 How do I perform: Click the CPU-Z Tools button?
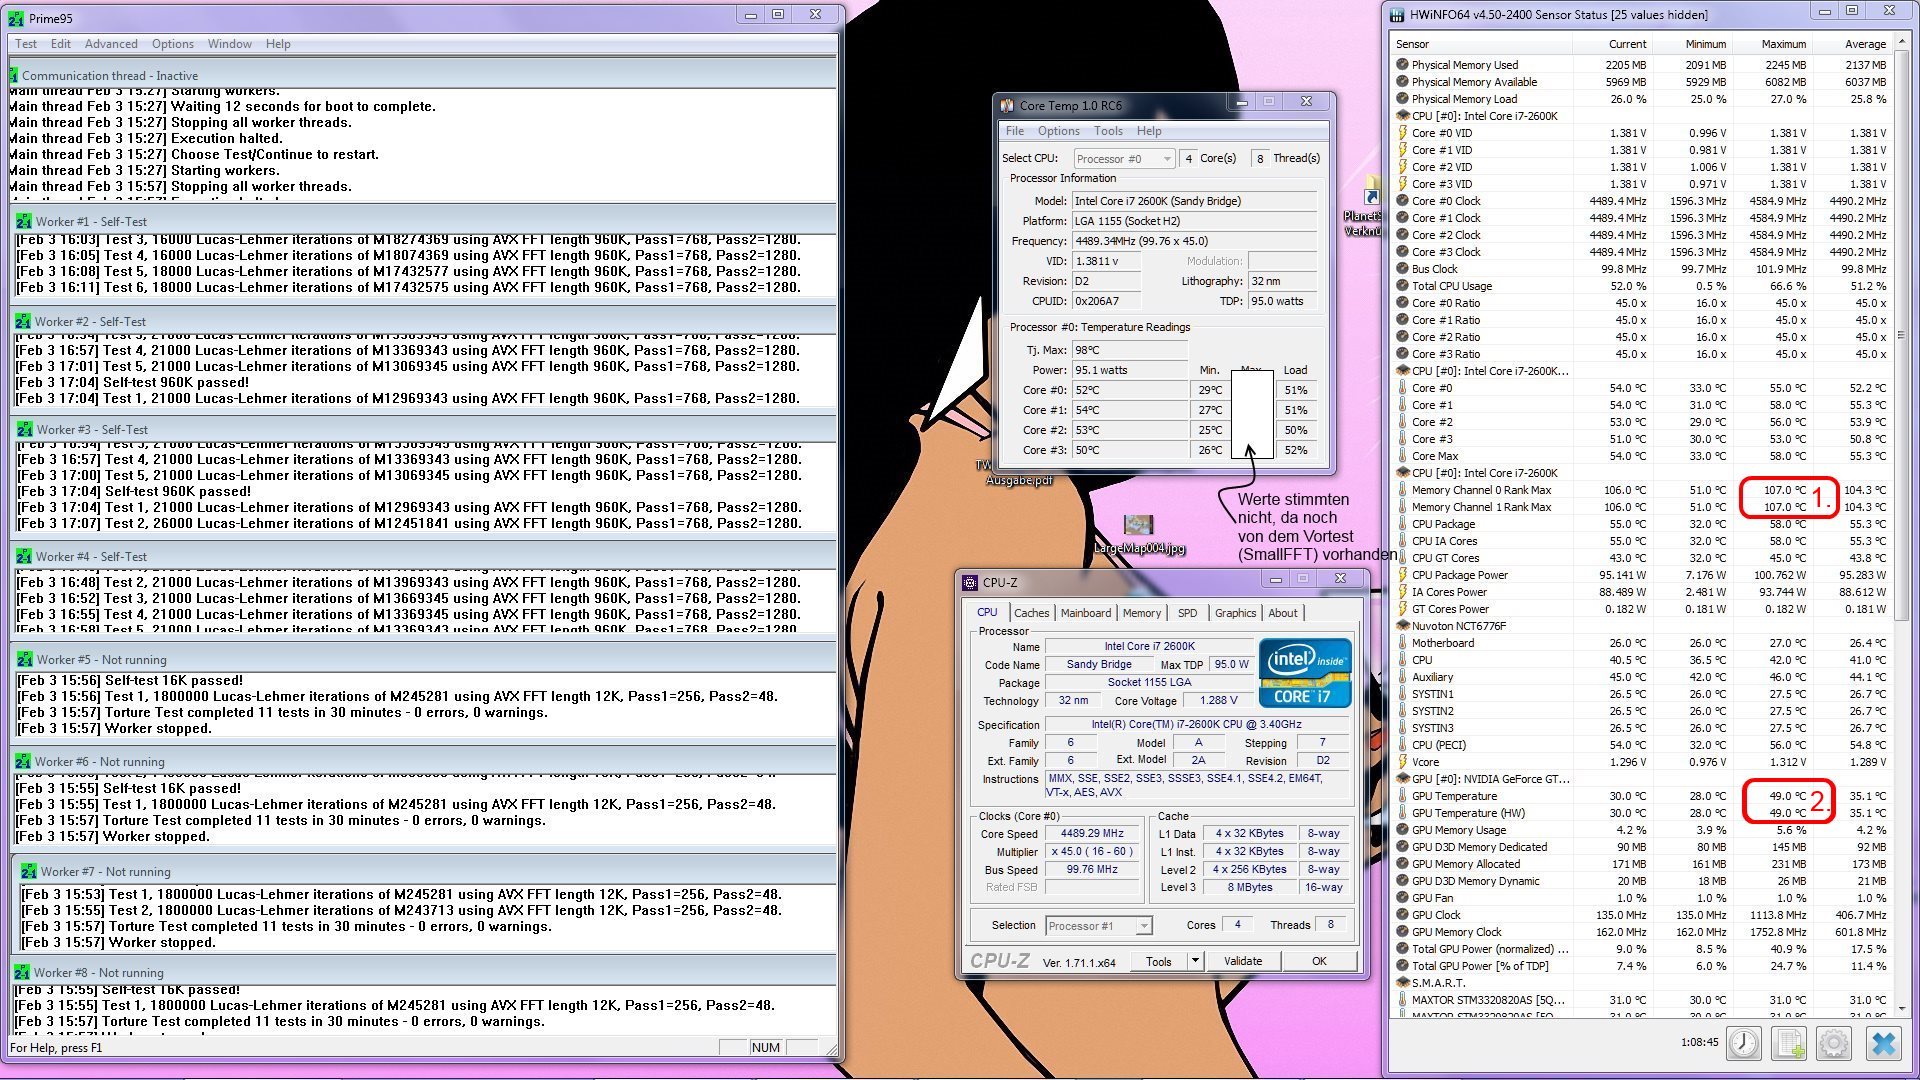point(1159,961)
